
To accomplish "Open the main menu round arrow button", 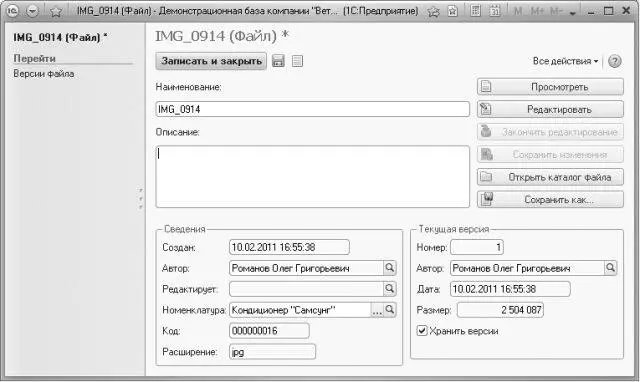I will (32, 11).
